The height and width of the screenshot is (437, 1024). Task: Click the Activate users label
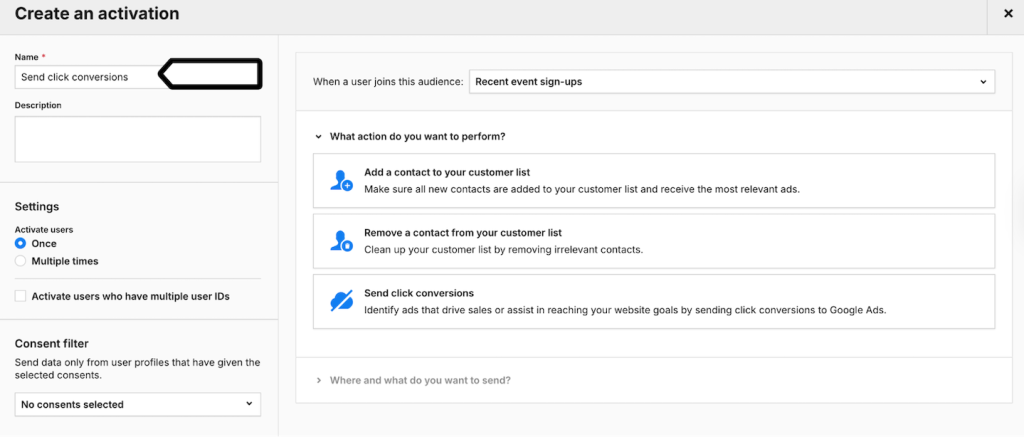click(x=44, y=230)
